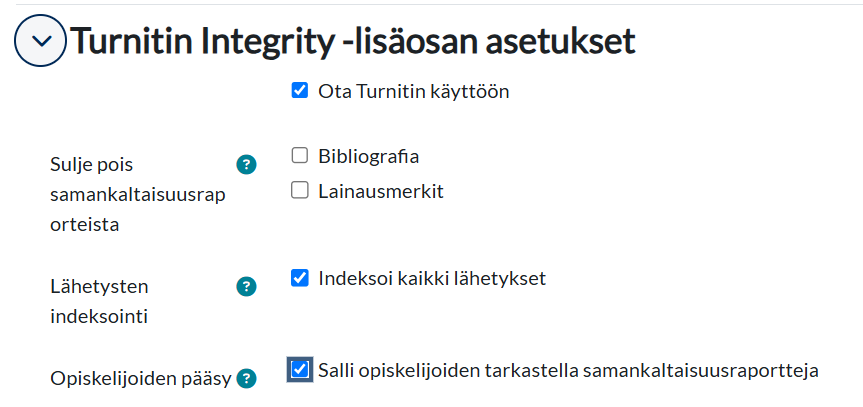Tick the Lainausmerkit checkbox
The image size is (863, 407).
(x=299, y=190)
